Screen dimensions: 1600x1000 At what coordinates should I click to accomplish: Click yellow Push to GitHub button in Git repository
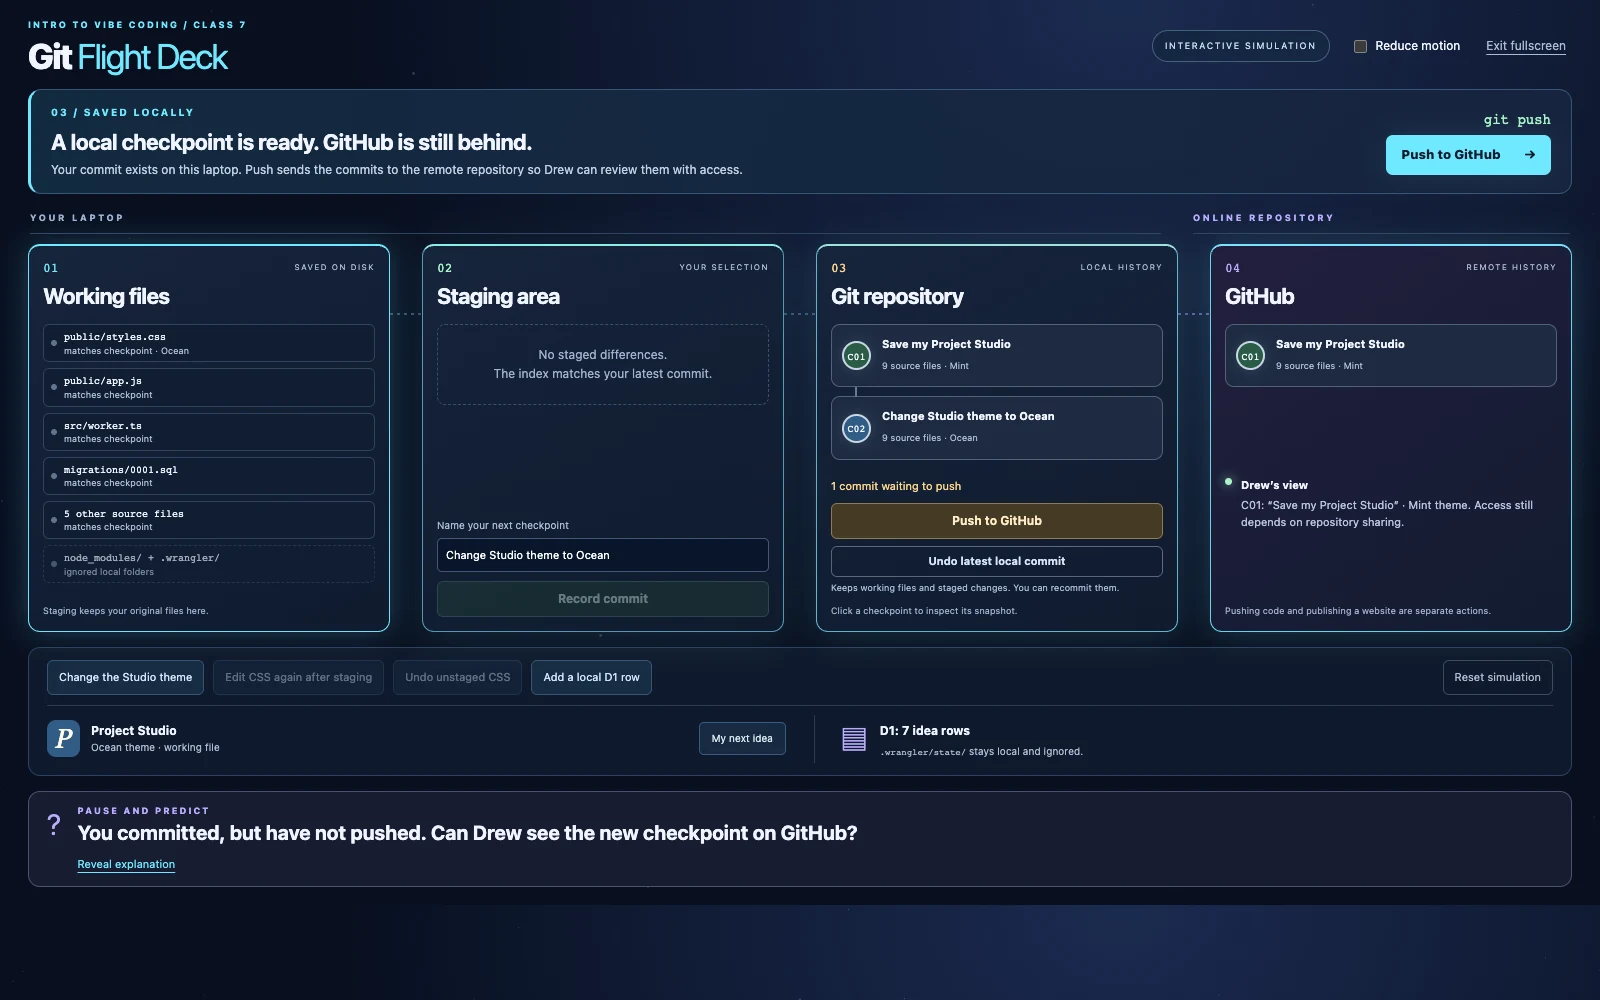(996, 521)
